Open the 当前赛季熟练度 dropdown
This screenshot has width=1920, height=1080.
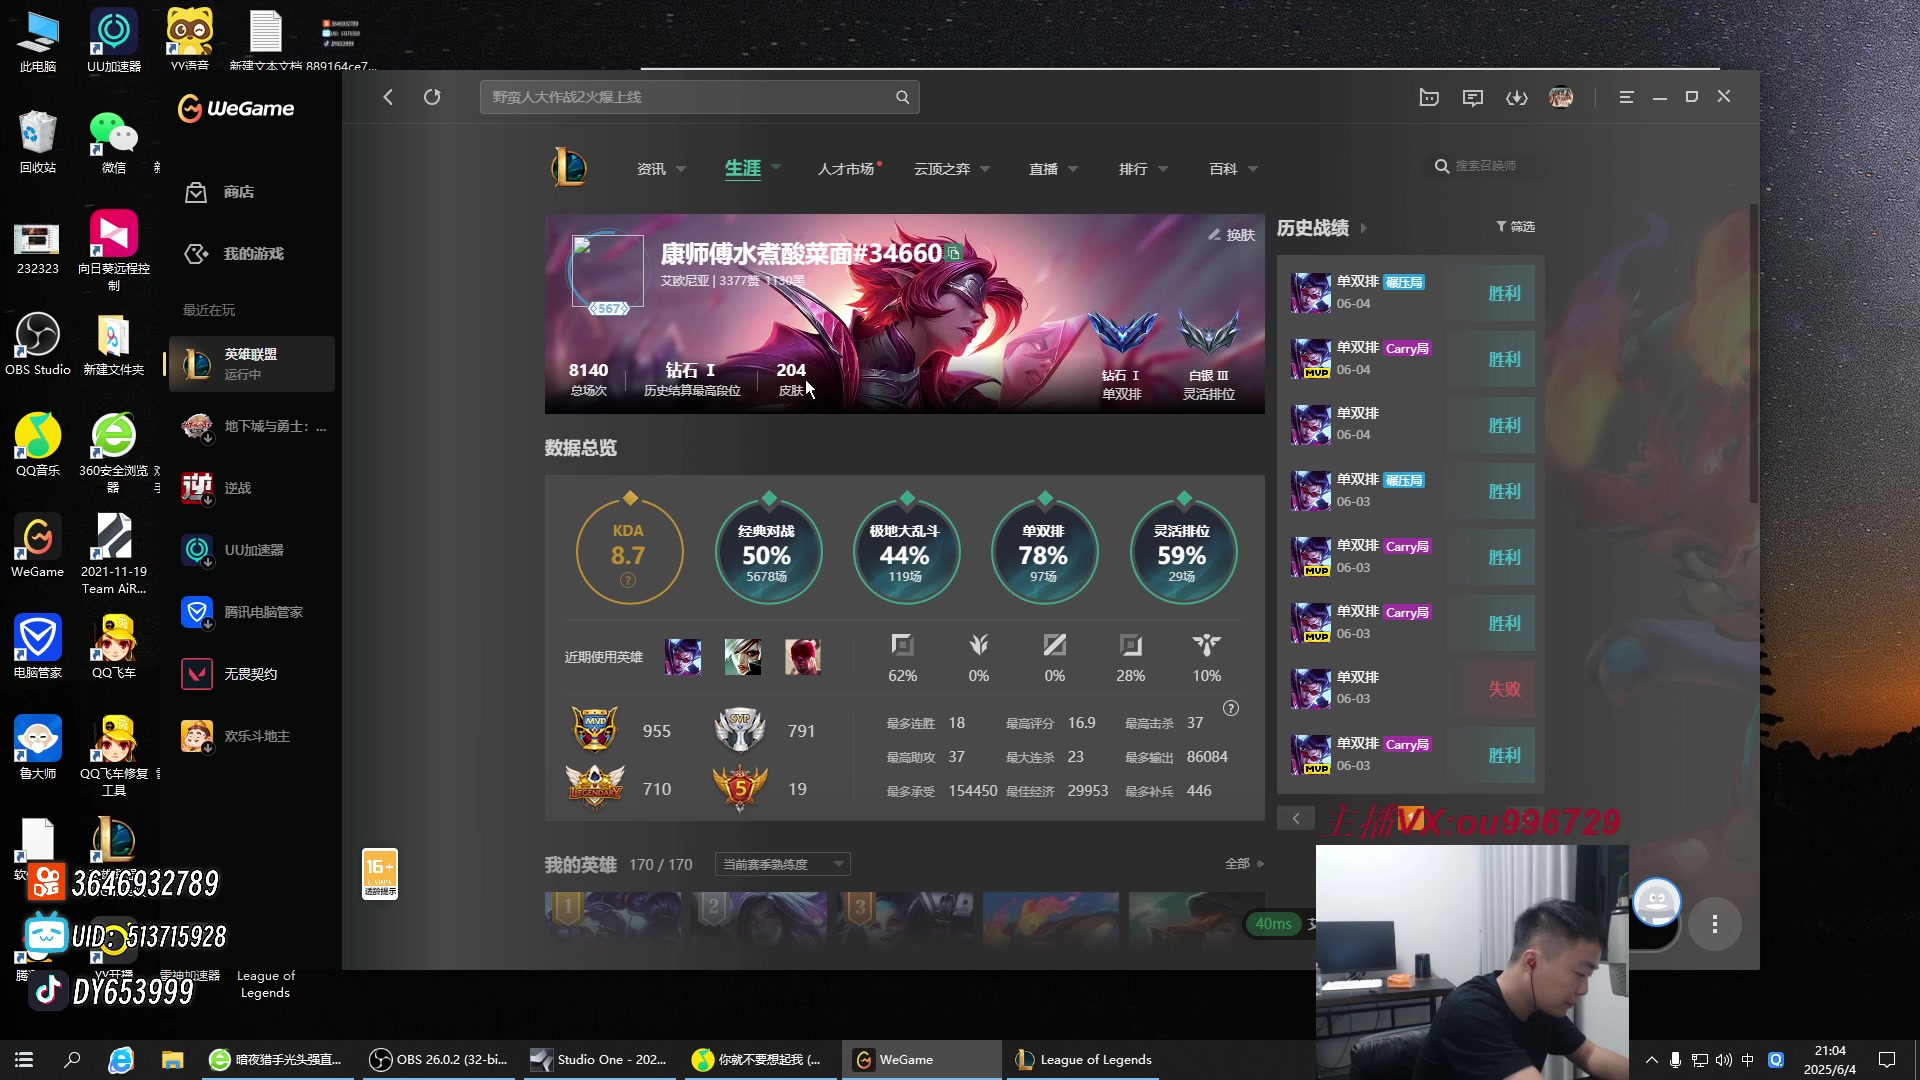click(x=783, y=864)
